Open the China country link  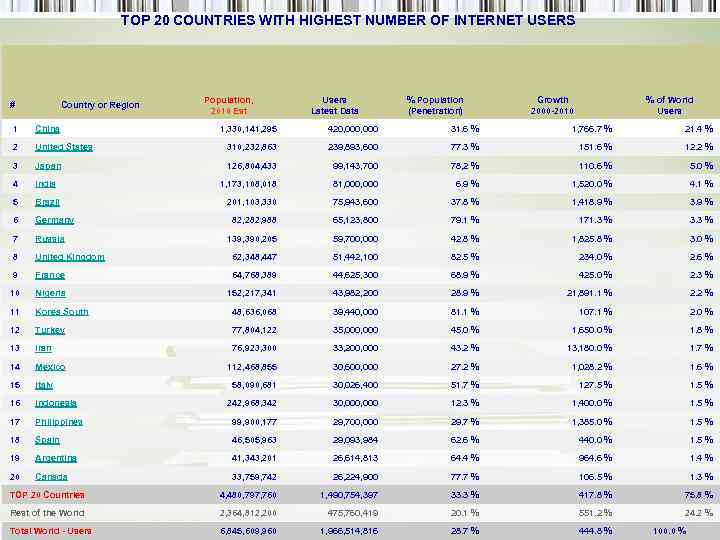[47, 129]
